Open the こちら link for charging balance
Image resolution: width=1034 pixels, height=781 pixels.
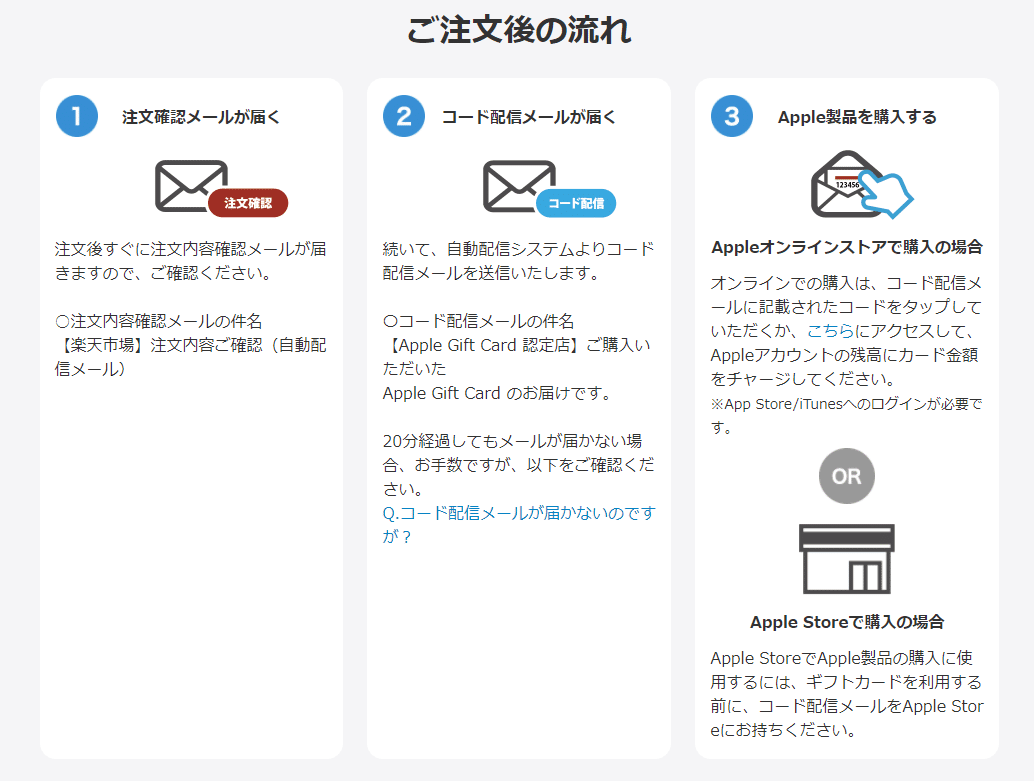tap(831, 331)
